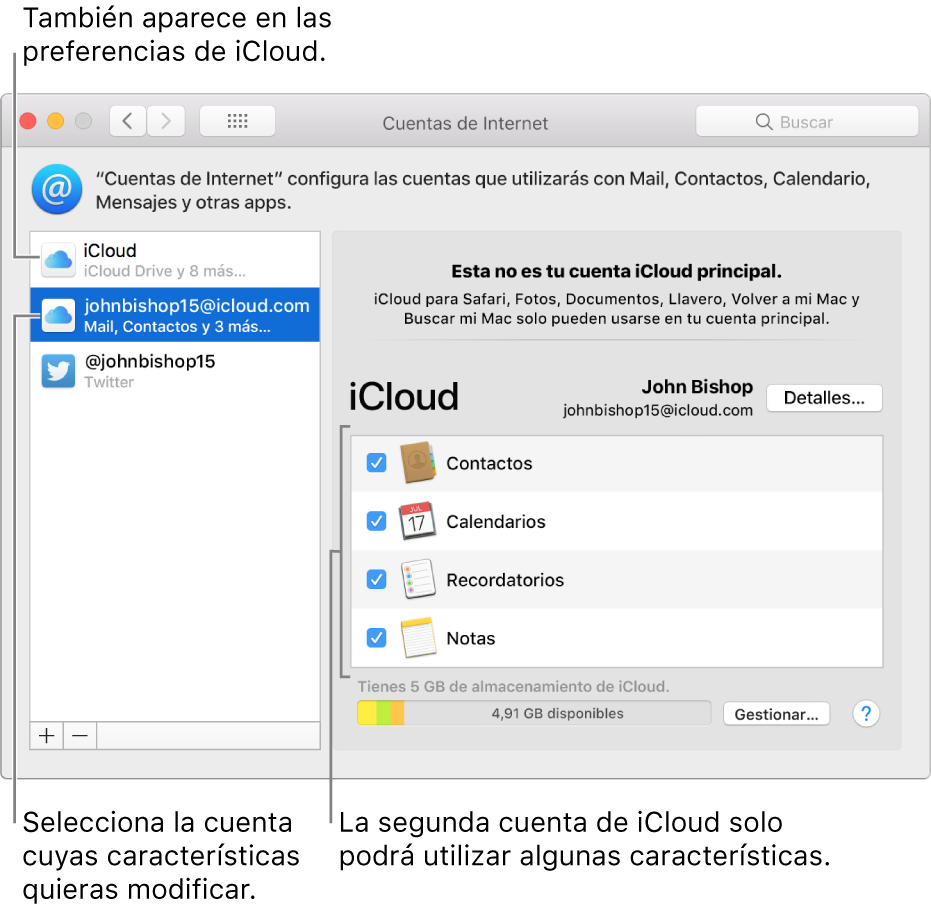Click the Calendarios app icon
This screenshot has width=931, height=907.
click(419, 521)
